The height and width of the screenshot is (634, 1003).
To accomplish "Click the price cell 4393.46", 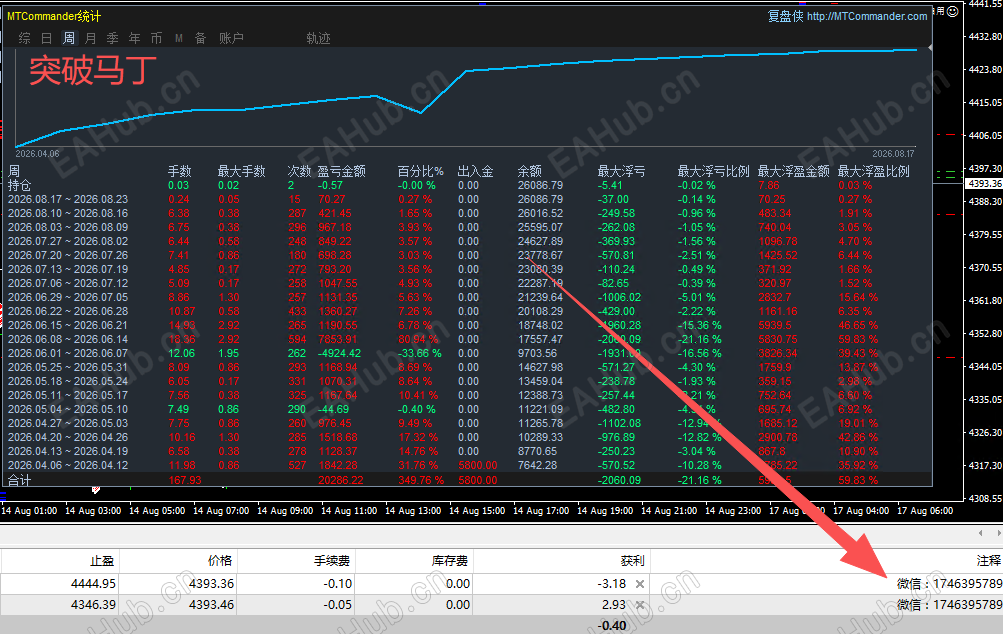I will (212, 605).
